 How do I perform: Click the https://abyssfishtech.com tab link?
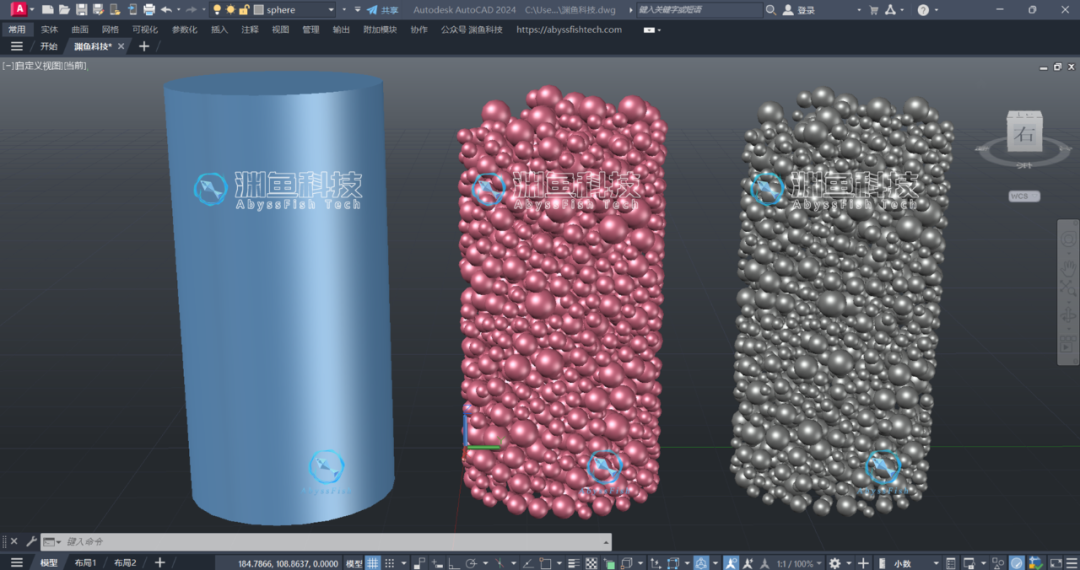[x=569, y=30]
